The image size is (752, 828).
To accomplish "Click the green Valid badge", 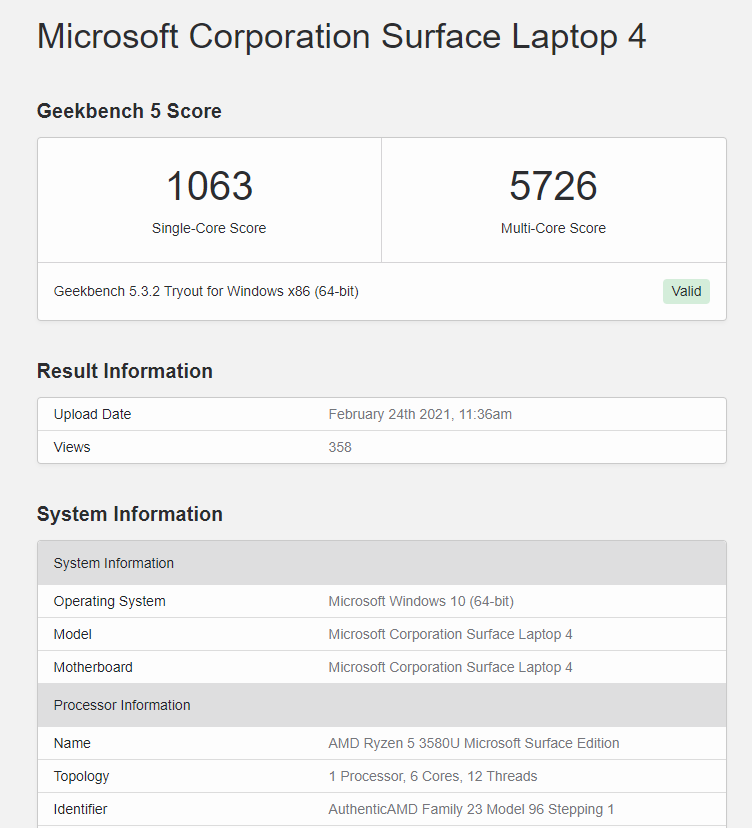I will click(686, 291).
